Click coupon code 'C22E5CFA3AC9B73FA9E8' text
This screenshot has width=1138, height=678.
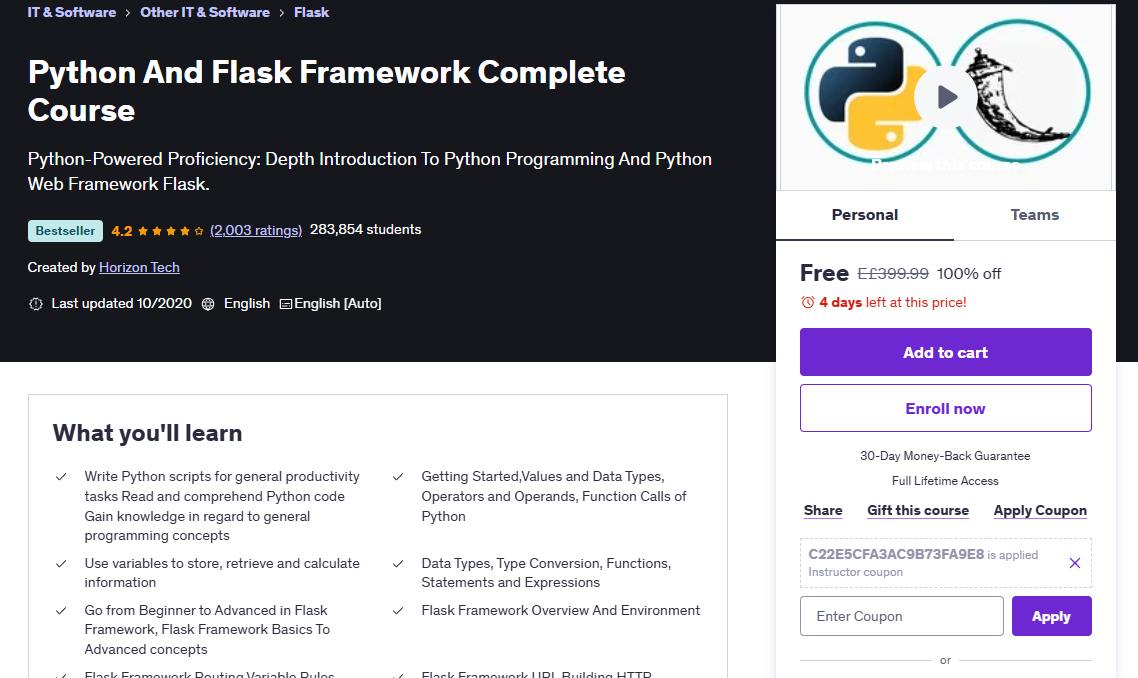pos(896,554)
